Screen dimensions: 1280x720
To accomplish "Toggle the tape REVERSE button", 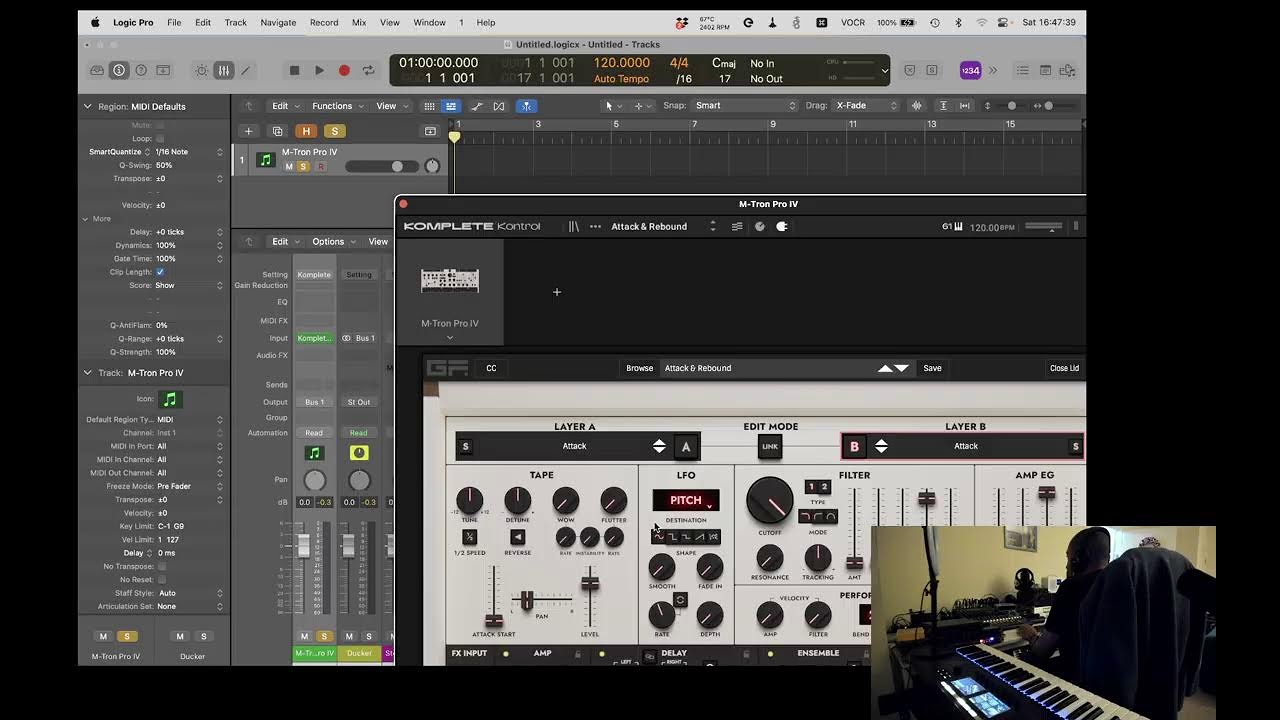I will tap(517, 538).
